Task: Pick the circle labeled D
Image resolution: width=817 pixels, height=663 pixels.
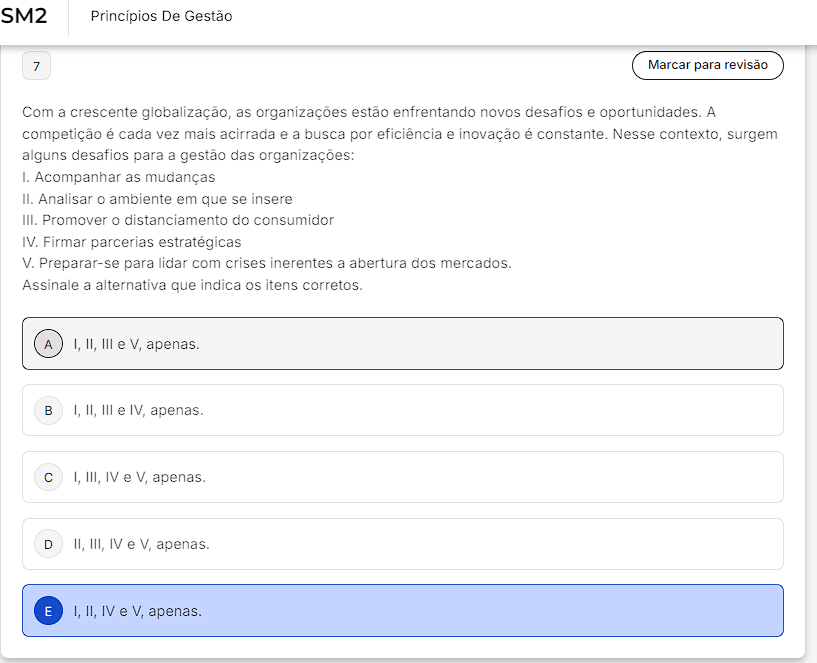Action: click(x=48, y=544)
